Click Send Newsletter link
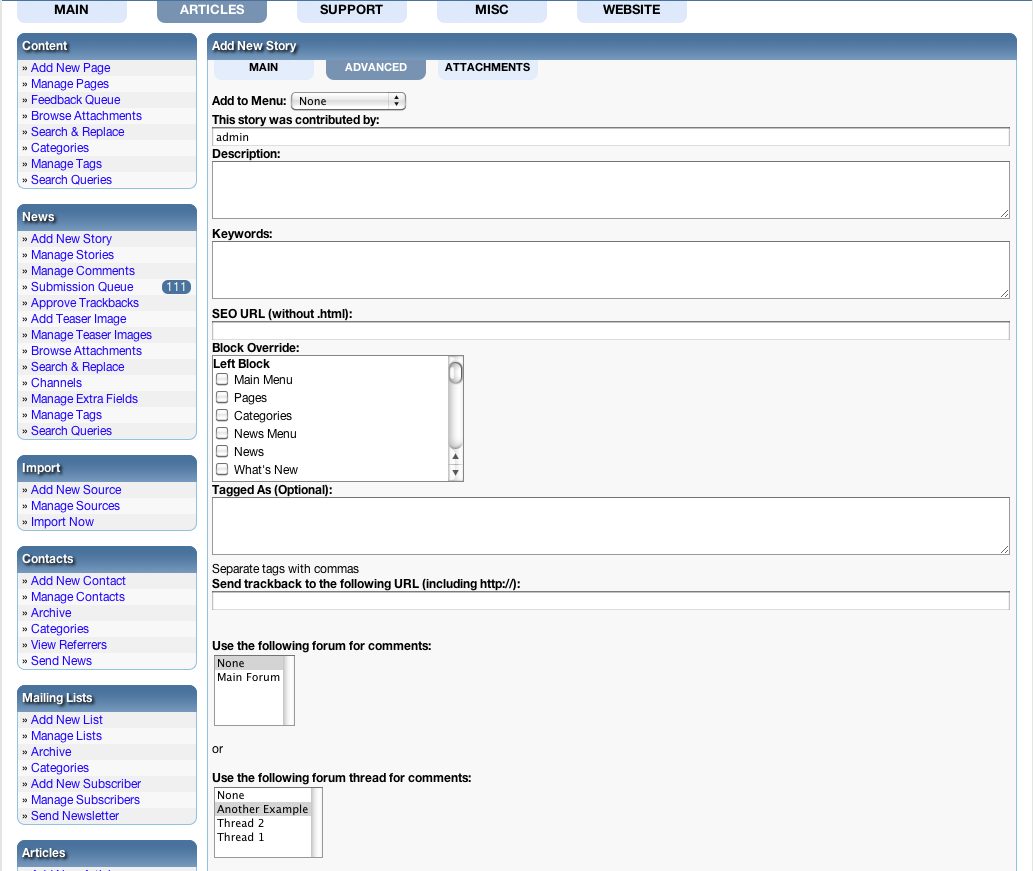The image size is (1033, 871). [75, 816]
